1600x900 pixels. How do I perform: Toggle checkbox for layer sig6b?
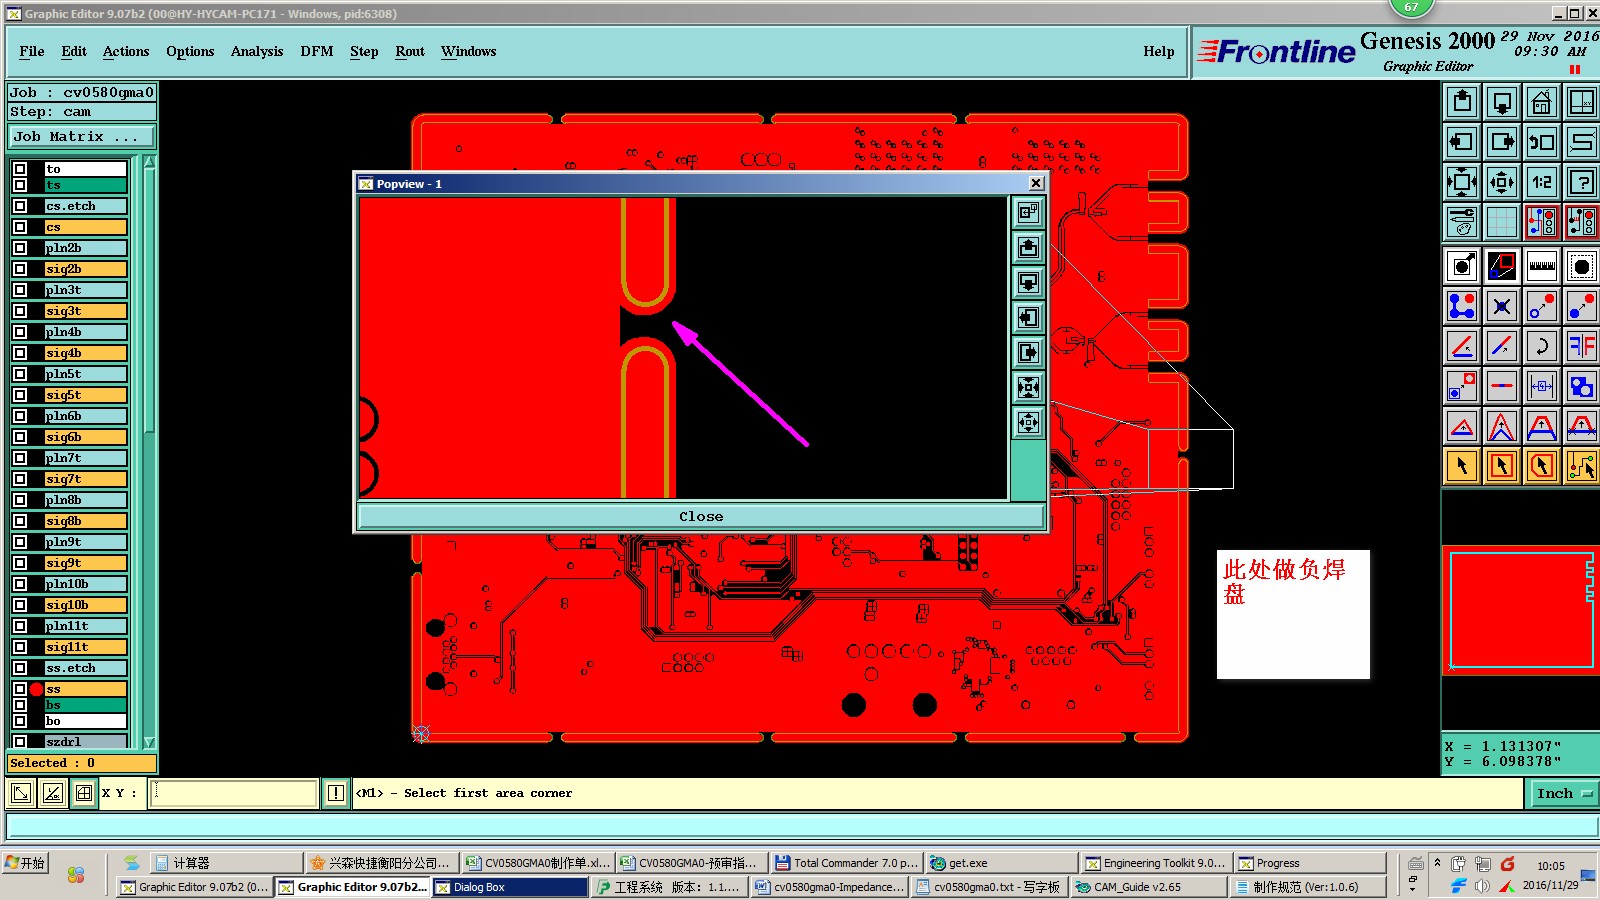tap(20, 437)
